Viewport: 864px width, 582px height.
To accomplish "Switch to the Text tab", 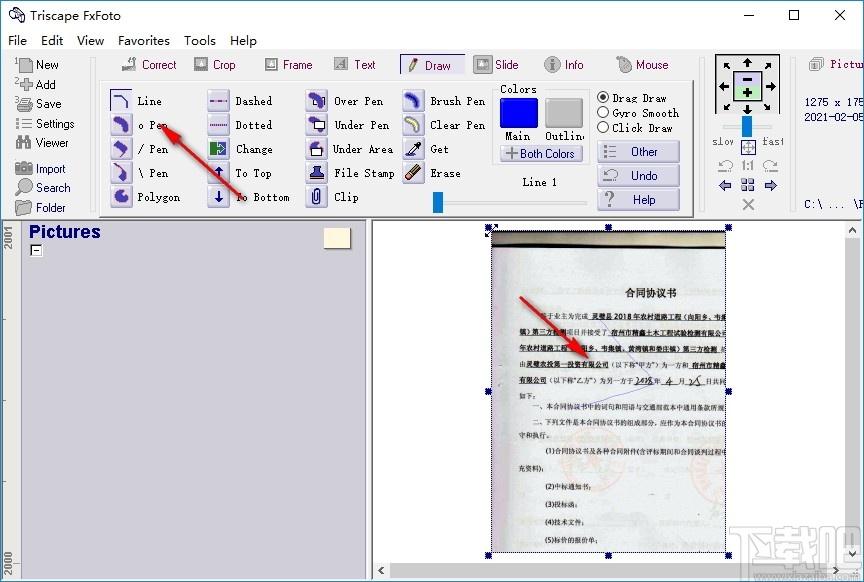I will click(355, 65).
